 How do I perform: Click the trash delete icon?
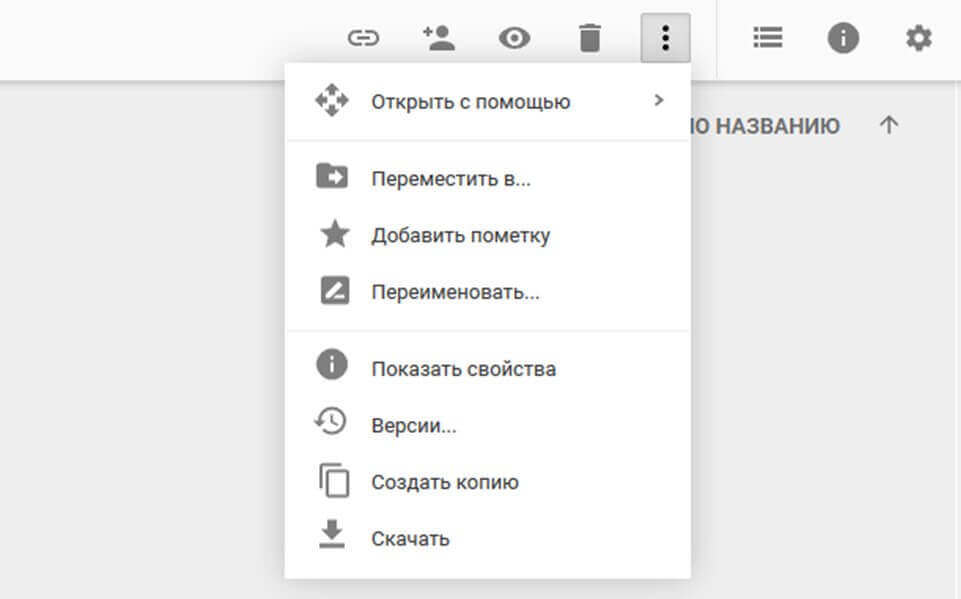tap(590, 38)
